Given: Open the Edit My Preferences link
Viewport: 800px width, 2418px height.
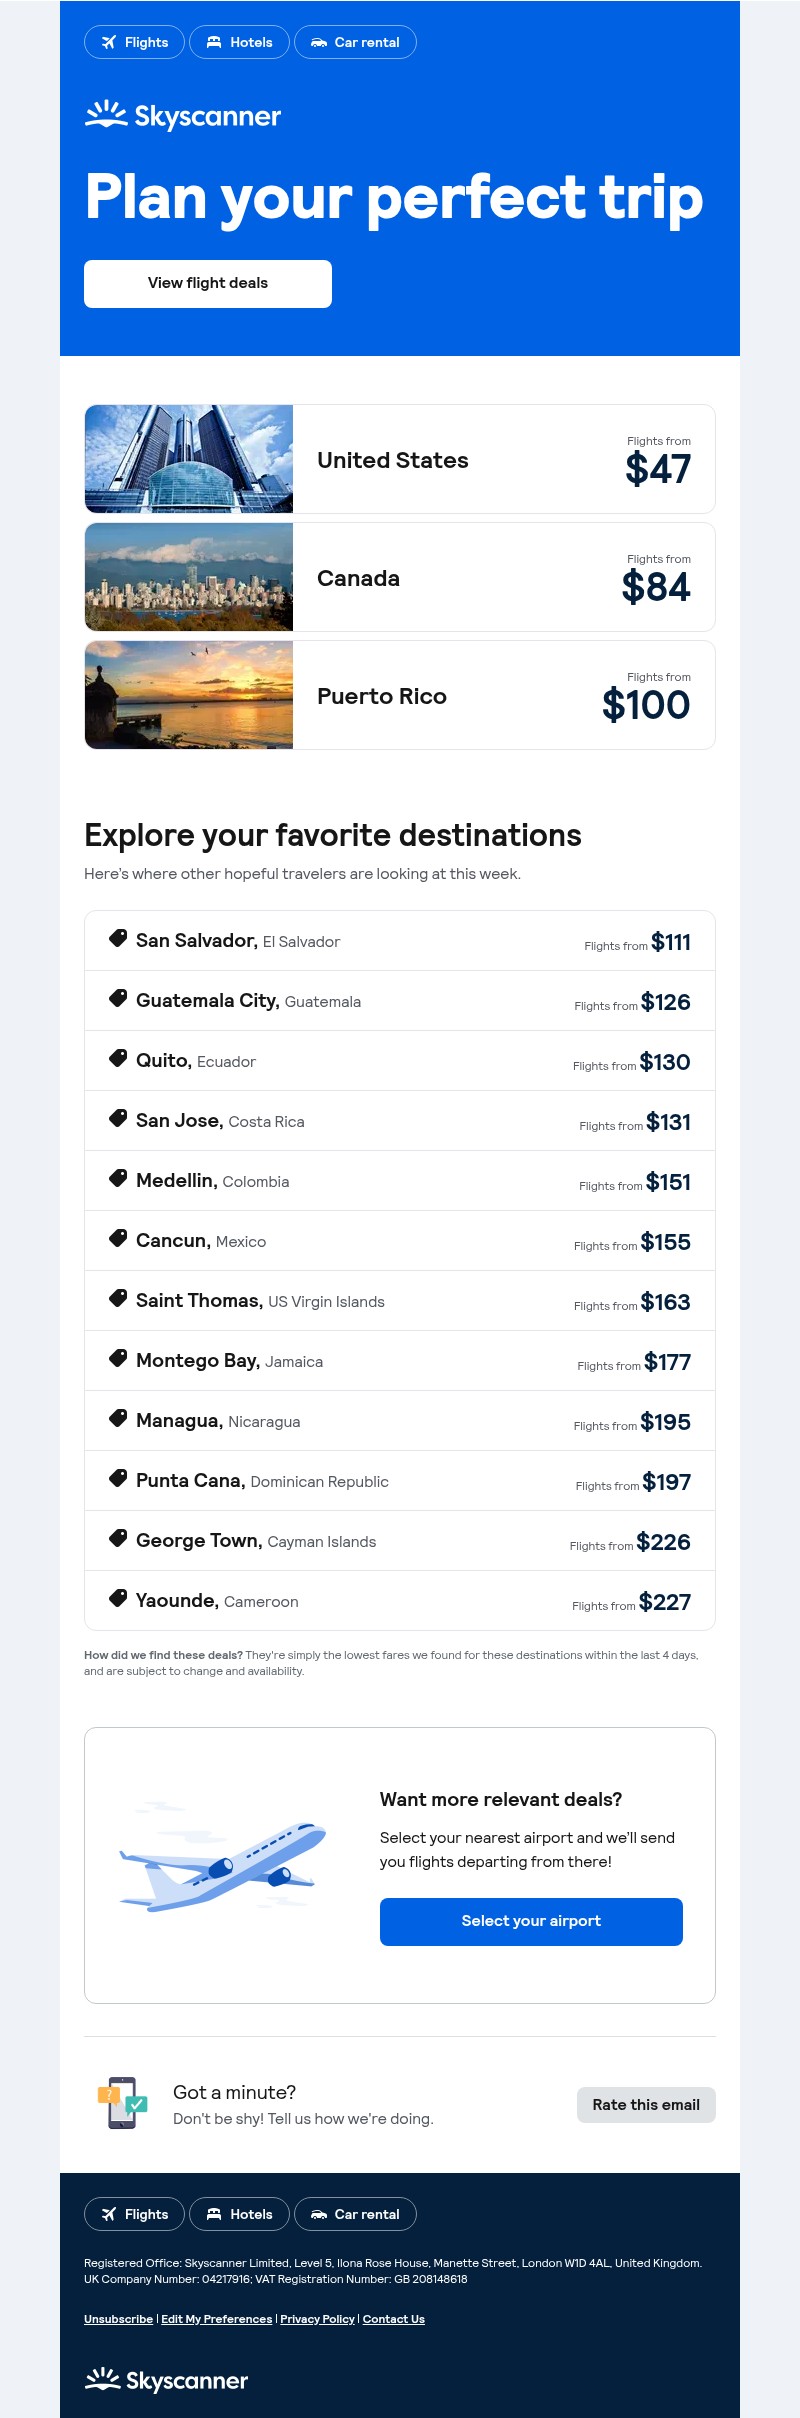Looking at the screenshot, I should tap(216, 2319).
